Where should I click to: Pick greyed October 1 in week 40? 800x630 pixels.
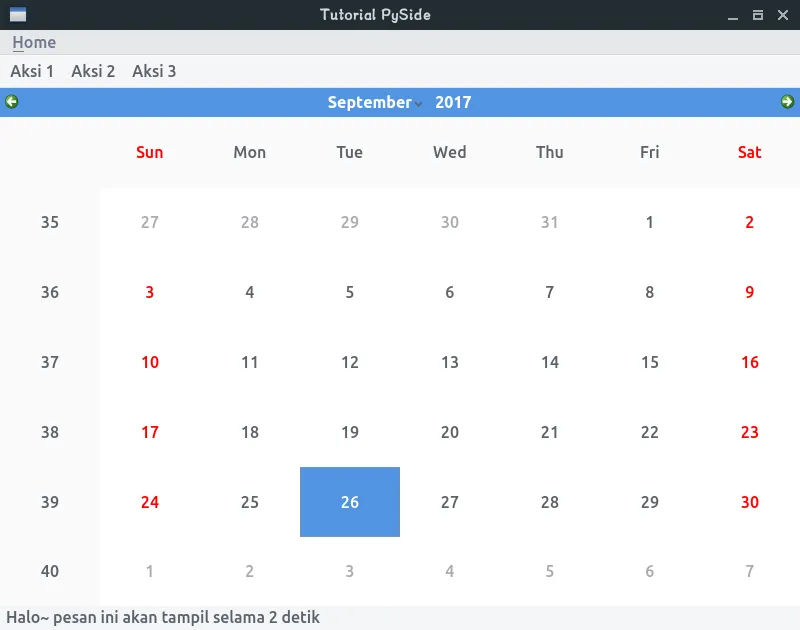coord(149,571)
